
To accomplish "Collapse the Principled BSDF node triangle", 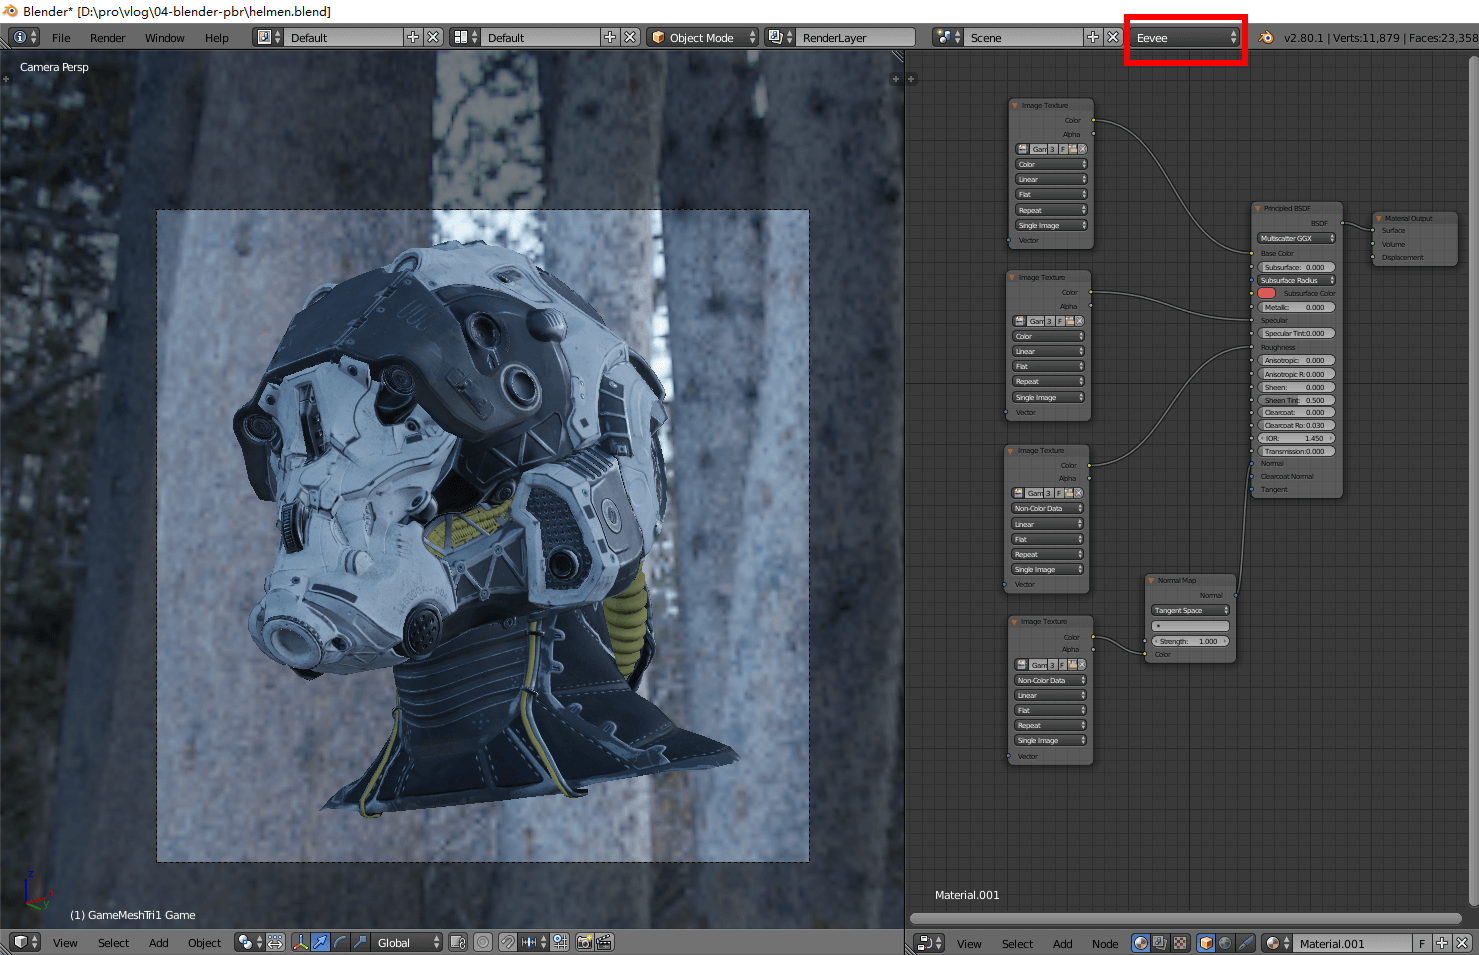I will tap(1259, 209).
